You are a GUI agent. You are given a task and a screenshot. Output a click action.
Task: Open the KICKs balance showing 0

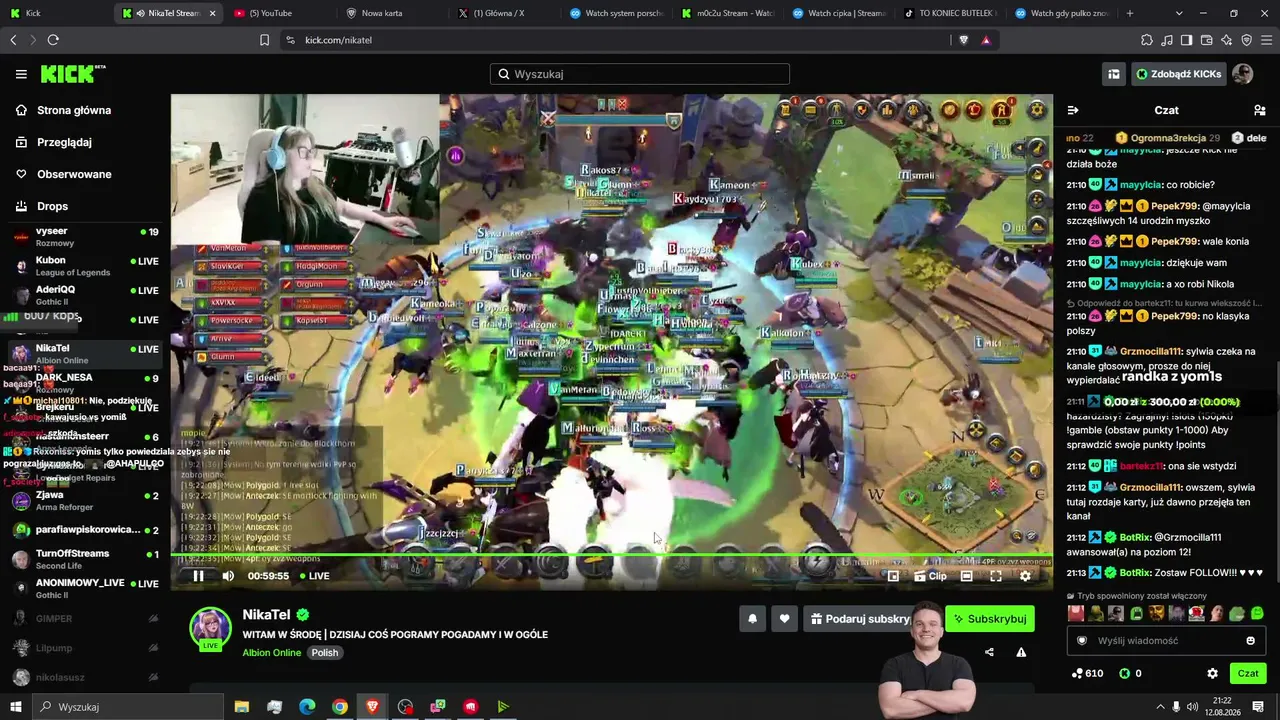point(1130,673)
